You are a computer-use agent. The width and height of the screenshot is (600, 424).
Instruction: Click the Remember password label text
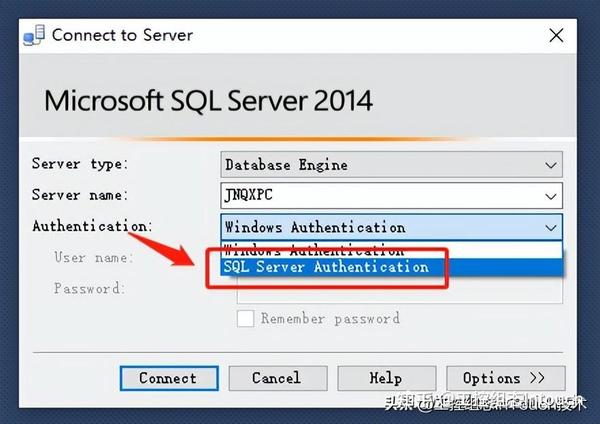click(x=330, y=319)
